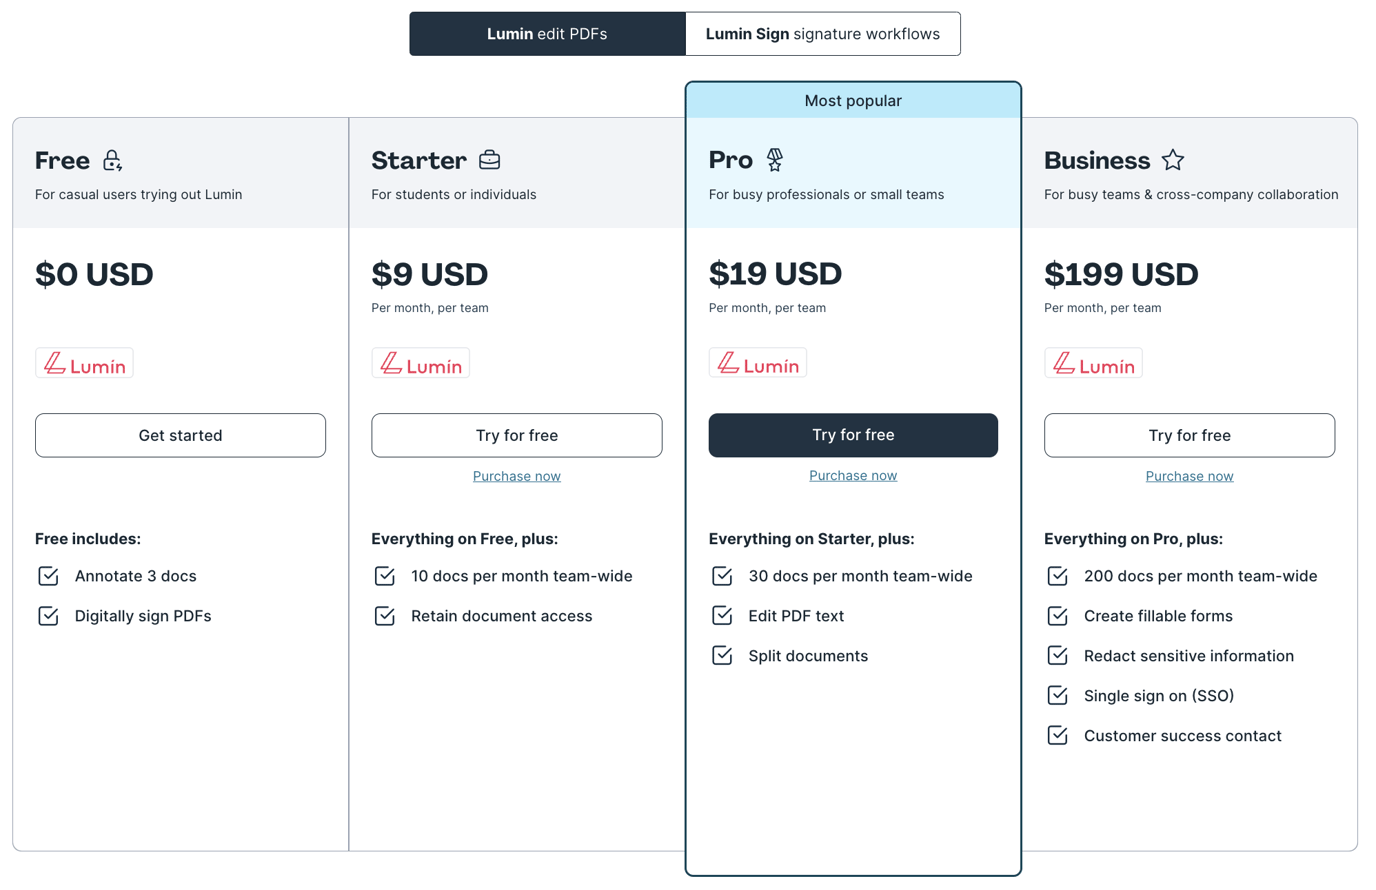Image resolution: width=1376 pixels, height=890 pixels.
Task: Click the checkmark icon beside Split documents
Action: tap(721, 655)
